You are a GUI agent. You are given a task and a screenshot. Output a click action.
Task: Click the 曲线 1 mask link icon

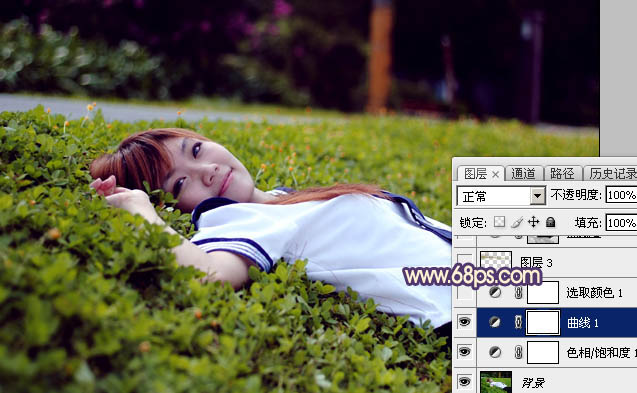coord(518,322)
